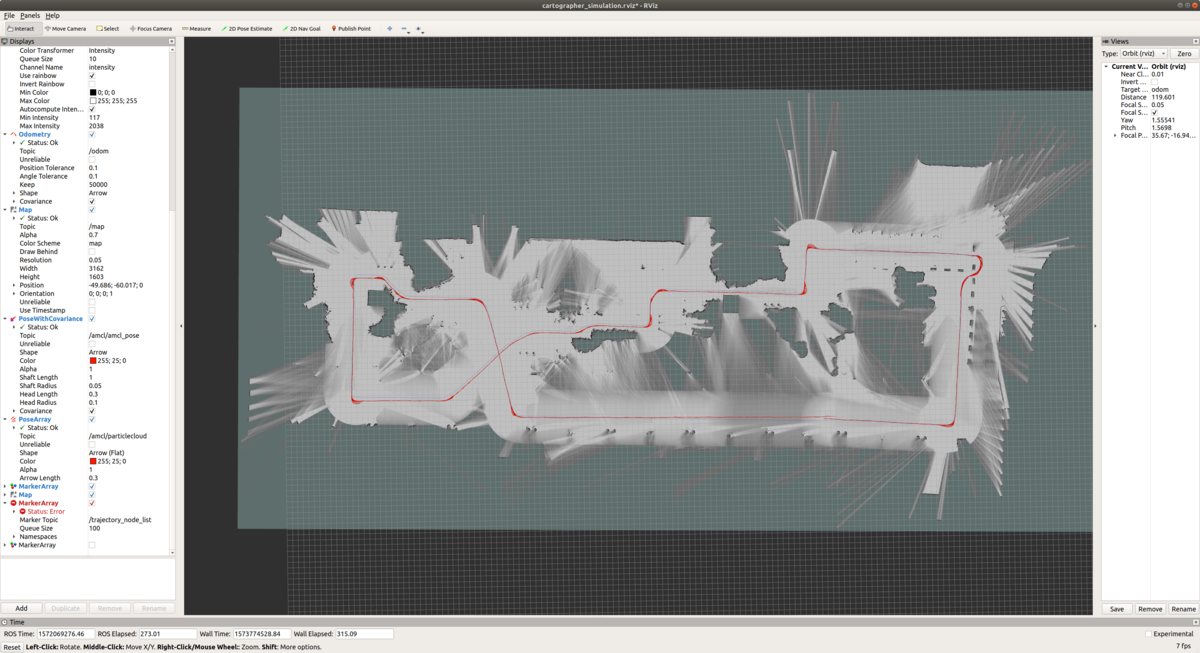Click the white Max Color swatch
The width and height of the screenshot is (1200, 653).
pyautogui.click(x=93, y=101)
